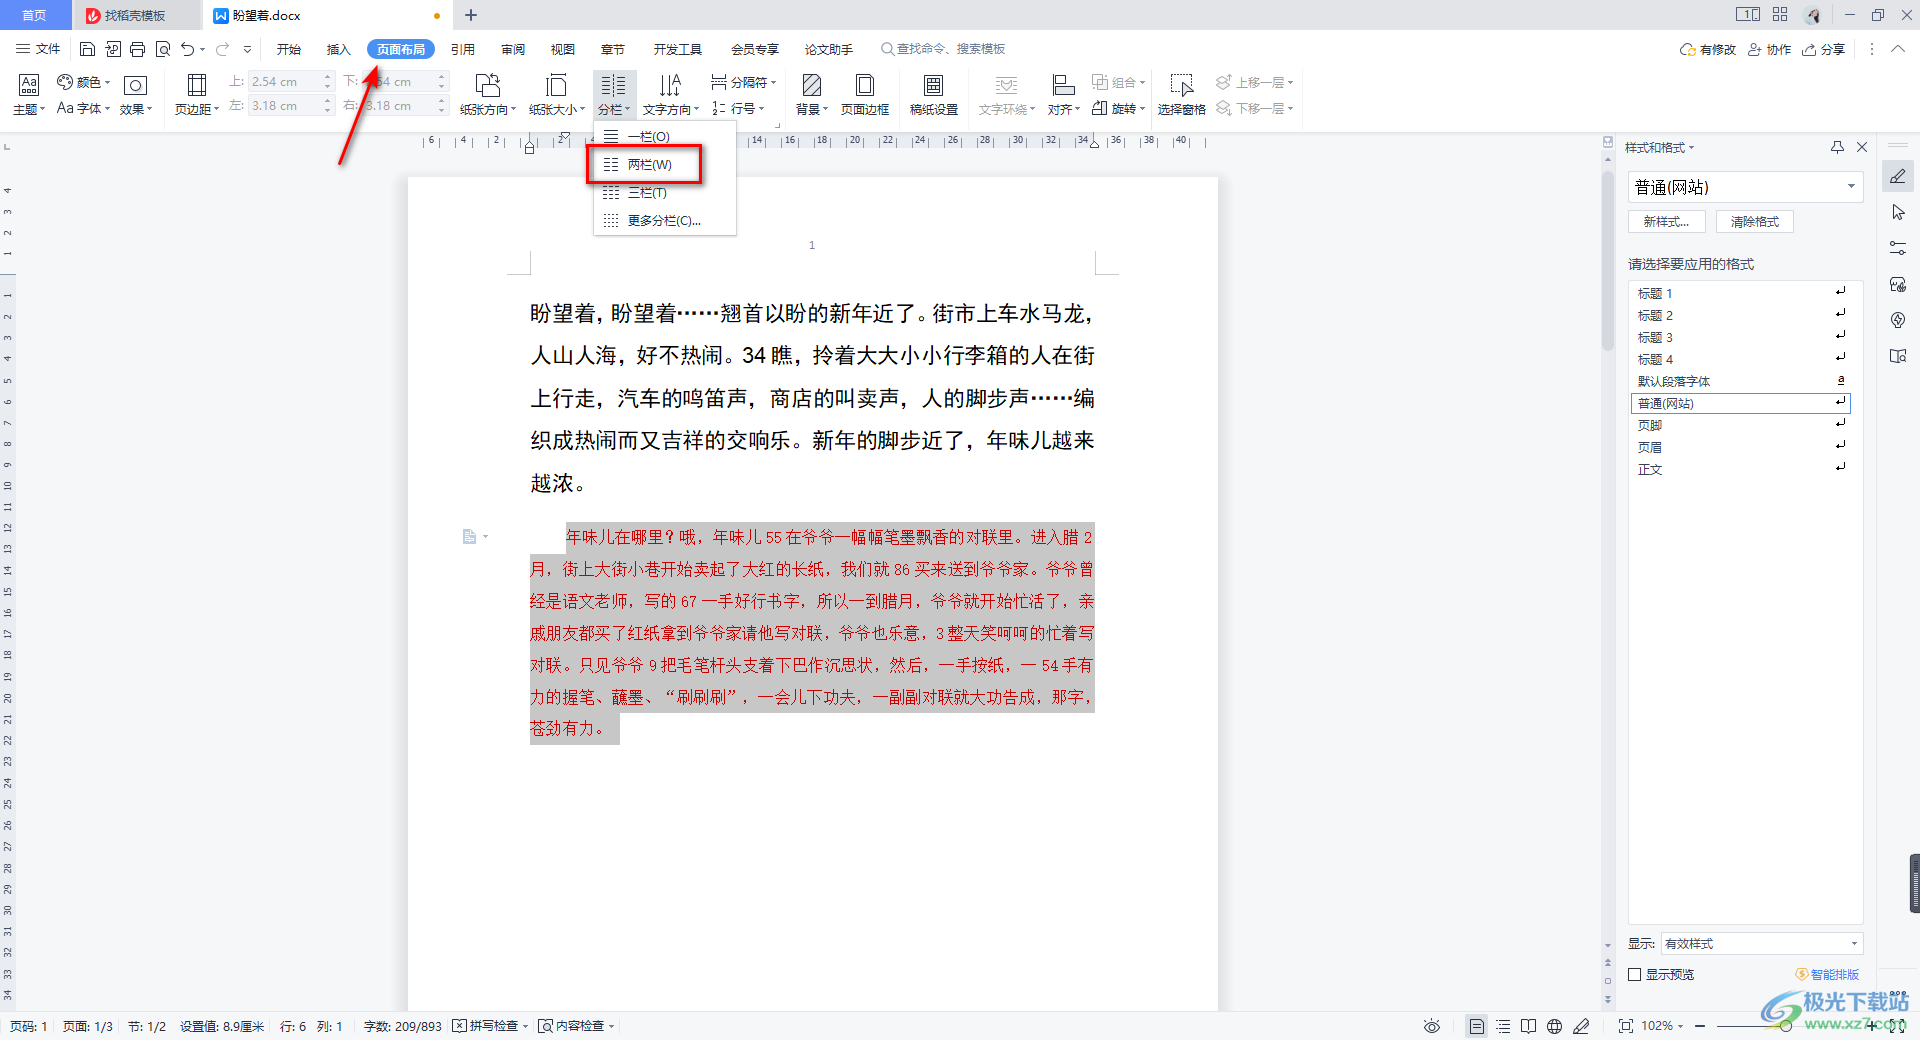Select Three columns (三栏) option
The image size is (1920, 1040).
click(665, 192)
